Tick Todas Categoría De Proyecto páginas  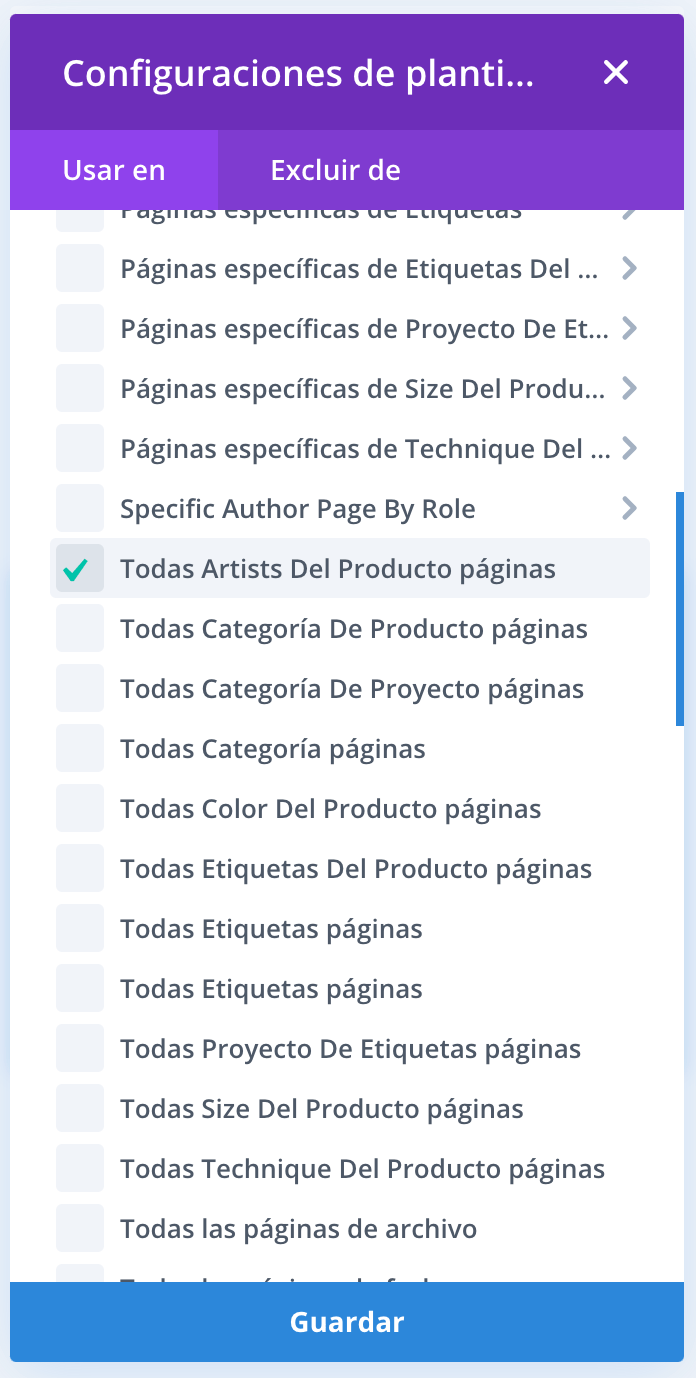tap(80, 689)
